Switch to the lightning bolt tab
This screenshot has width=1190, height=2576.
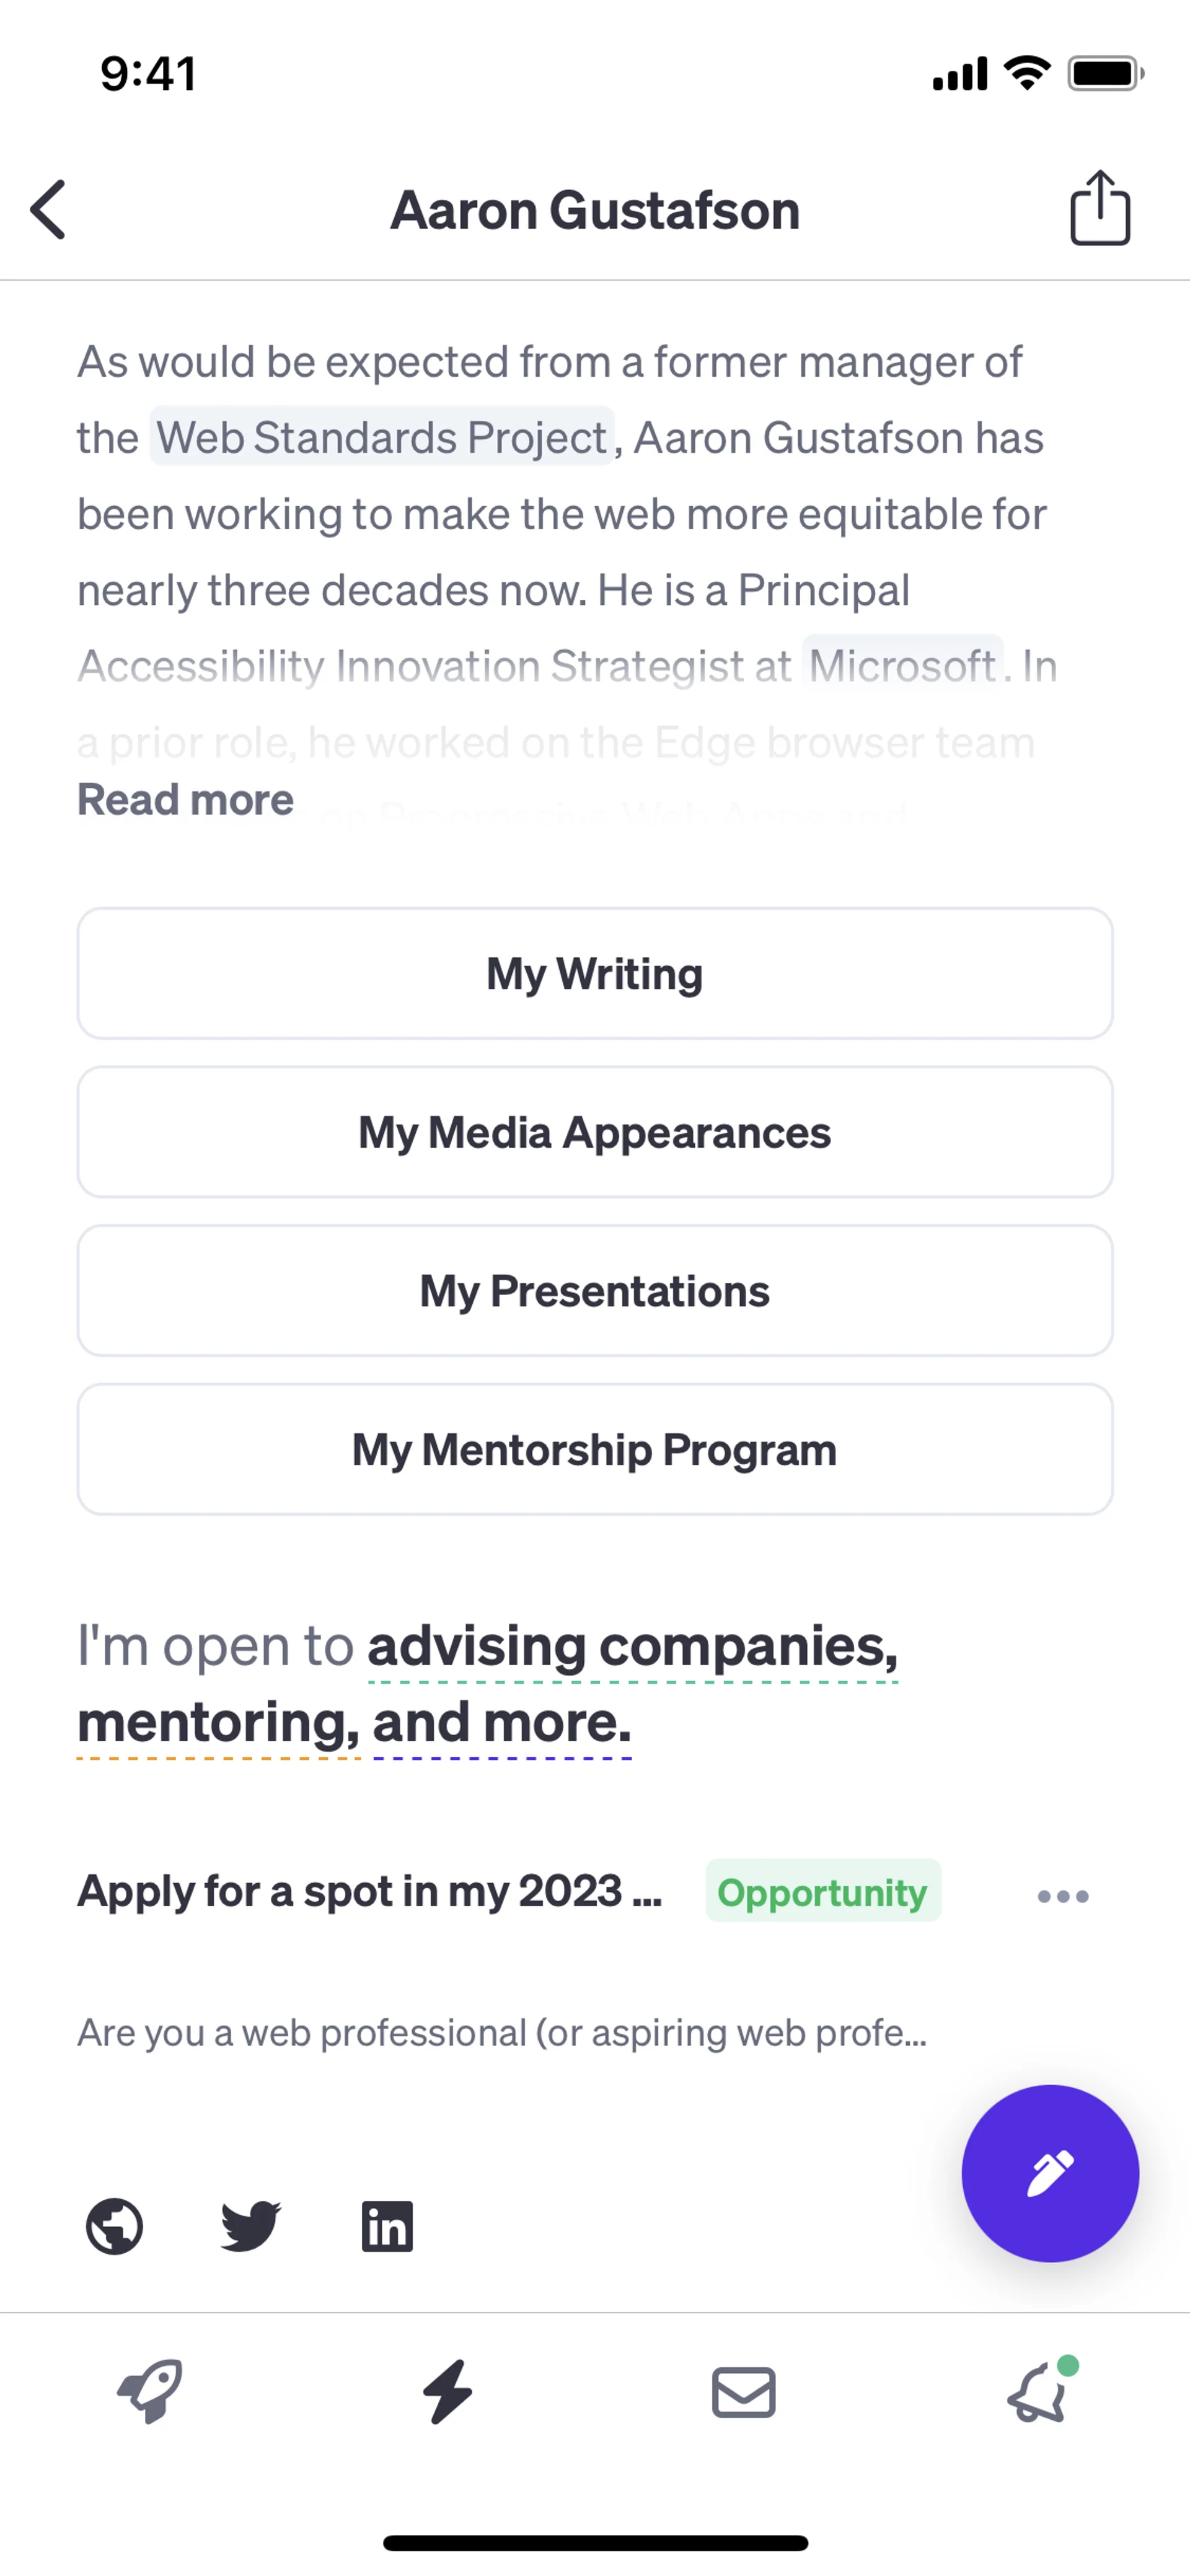(x=447, y=2392)
